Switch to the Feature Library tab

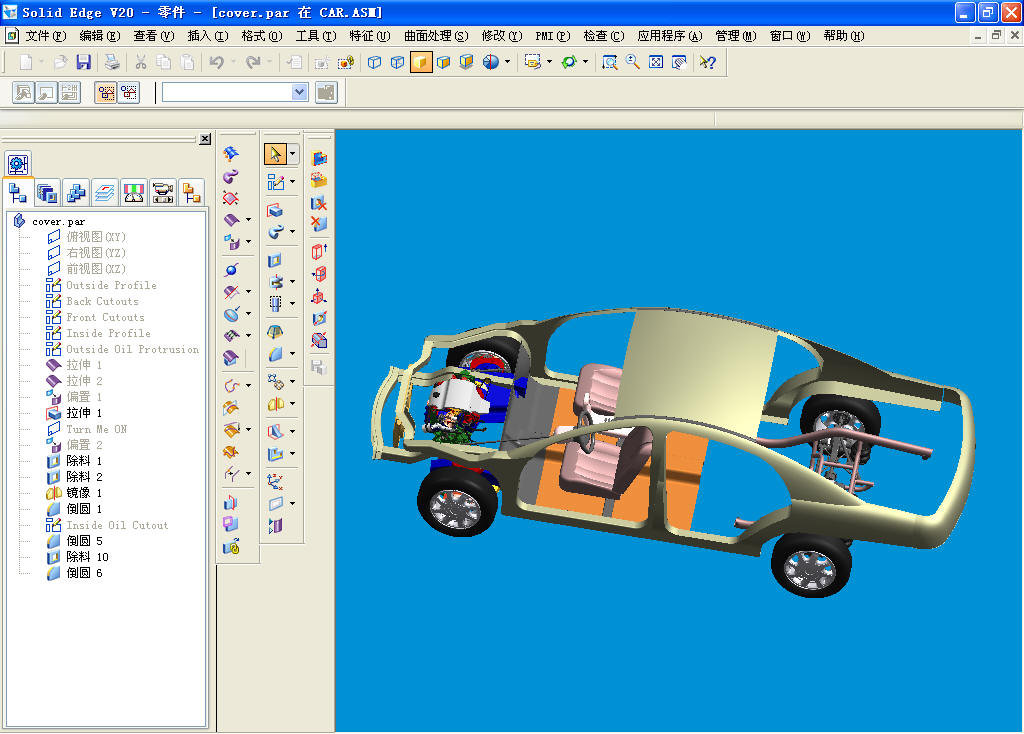pyautogui.click(x=47, y=193)
